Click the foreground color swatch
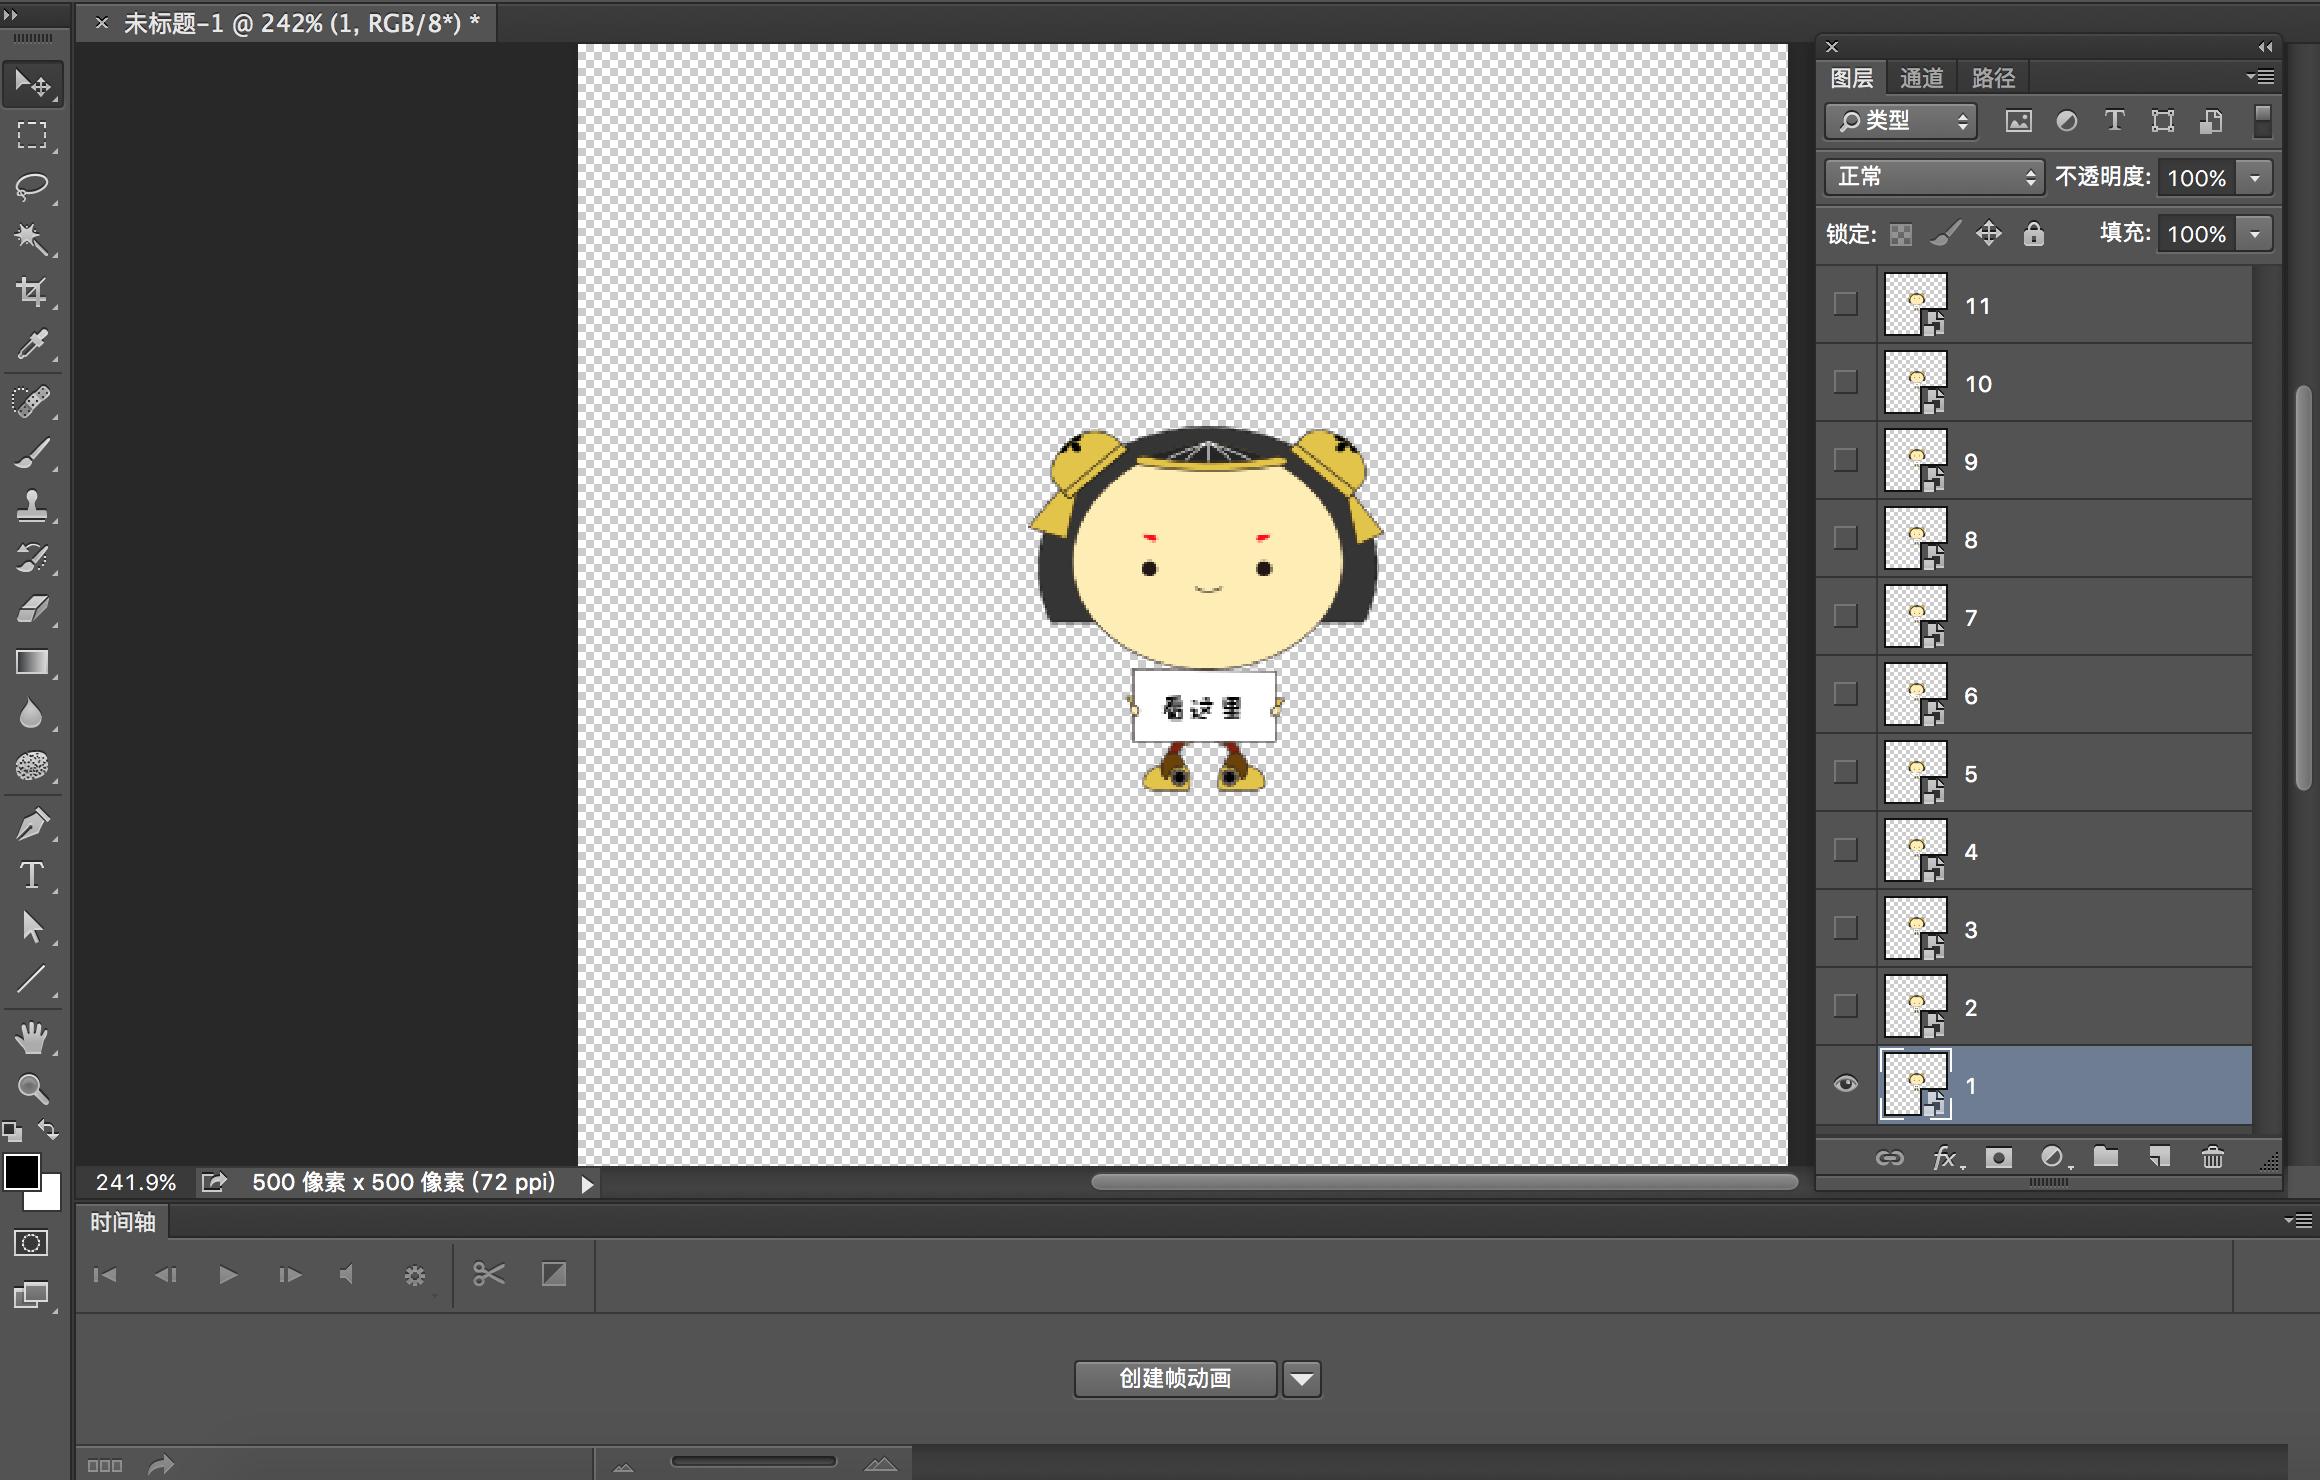Image resolution: width=2320 pixels, height=1480 pixels. (22, 1171)
